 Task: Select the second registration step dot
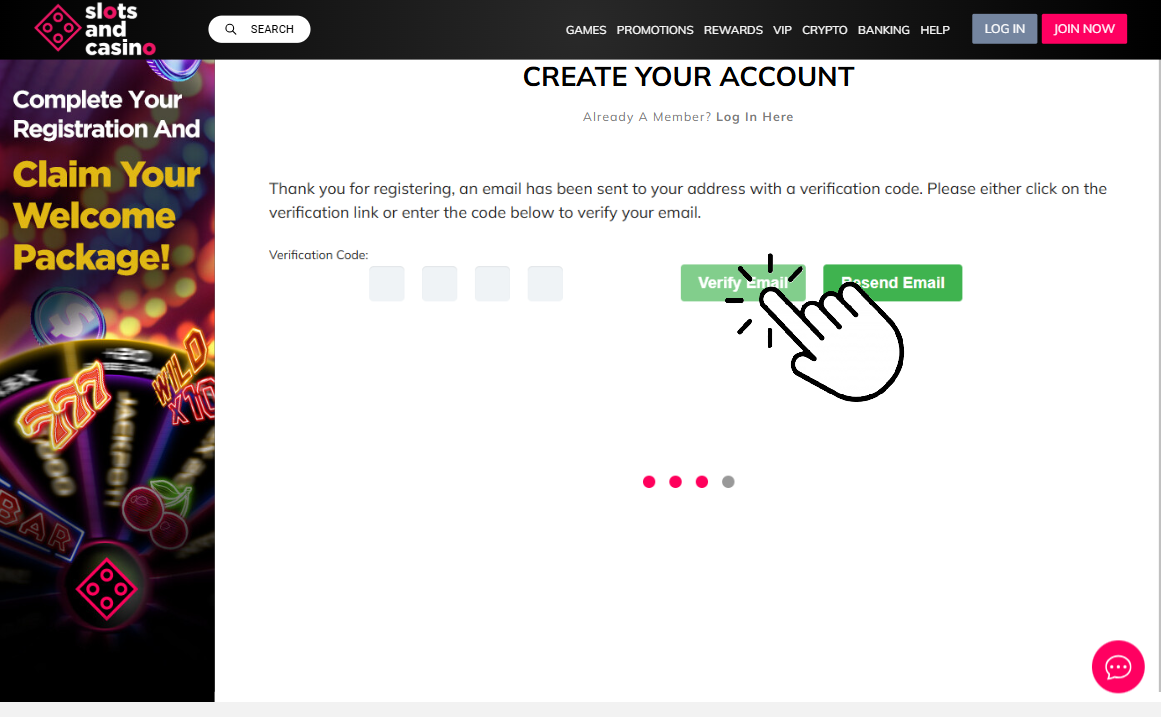tap(675, 482)
